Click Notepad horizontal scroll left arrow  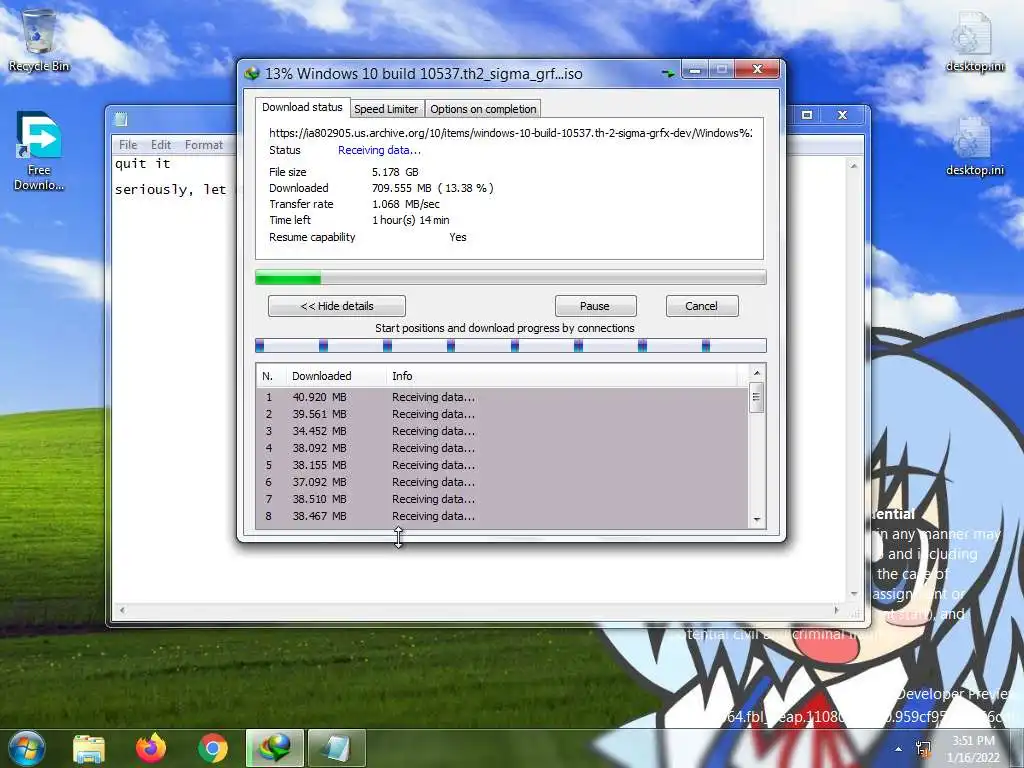click(121, 611)
